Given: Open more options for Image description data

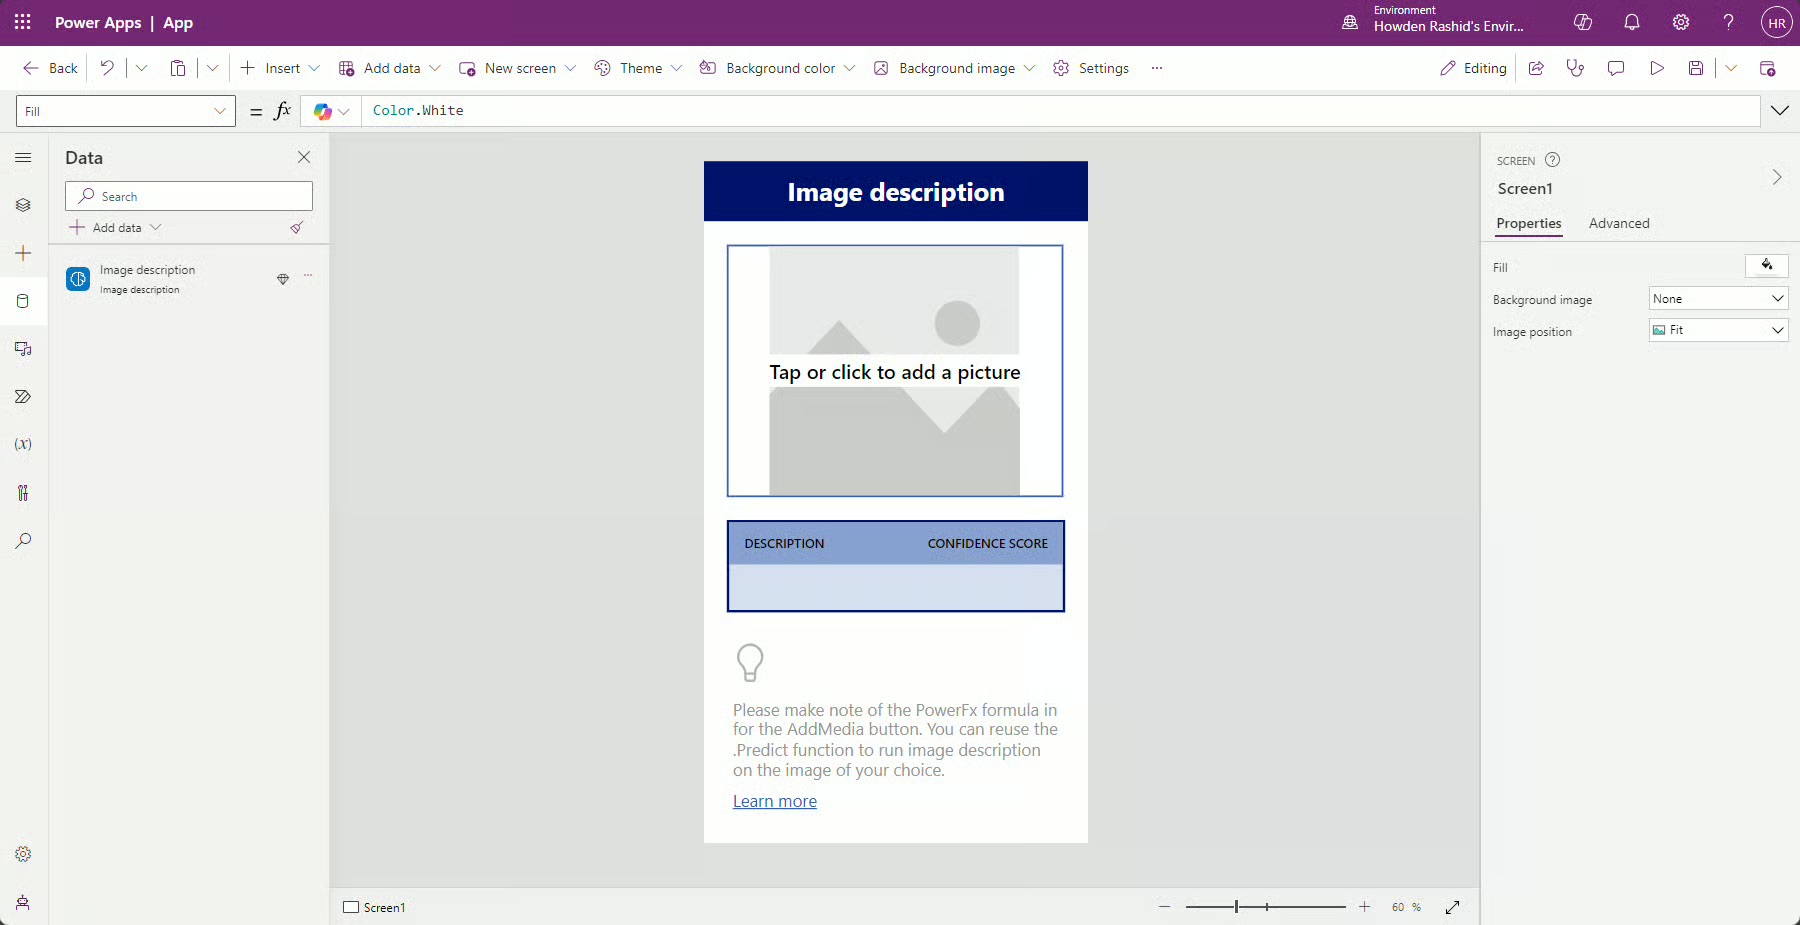Looking at the screenshot, I should [308, 276].
